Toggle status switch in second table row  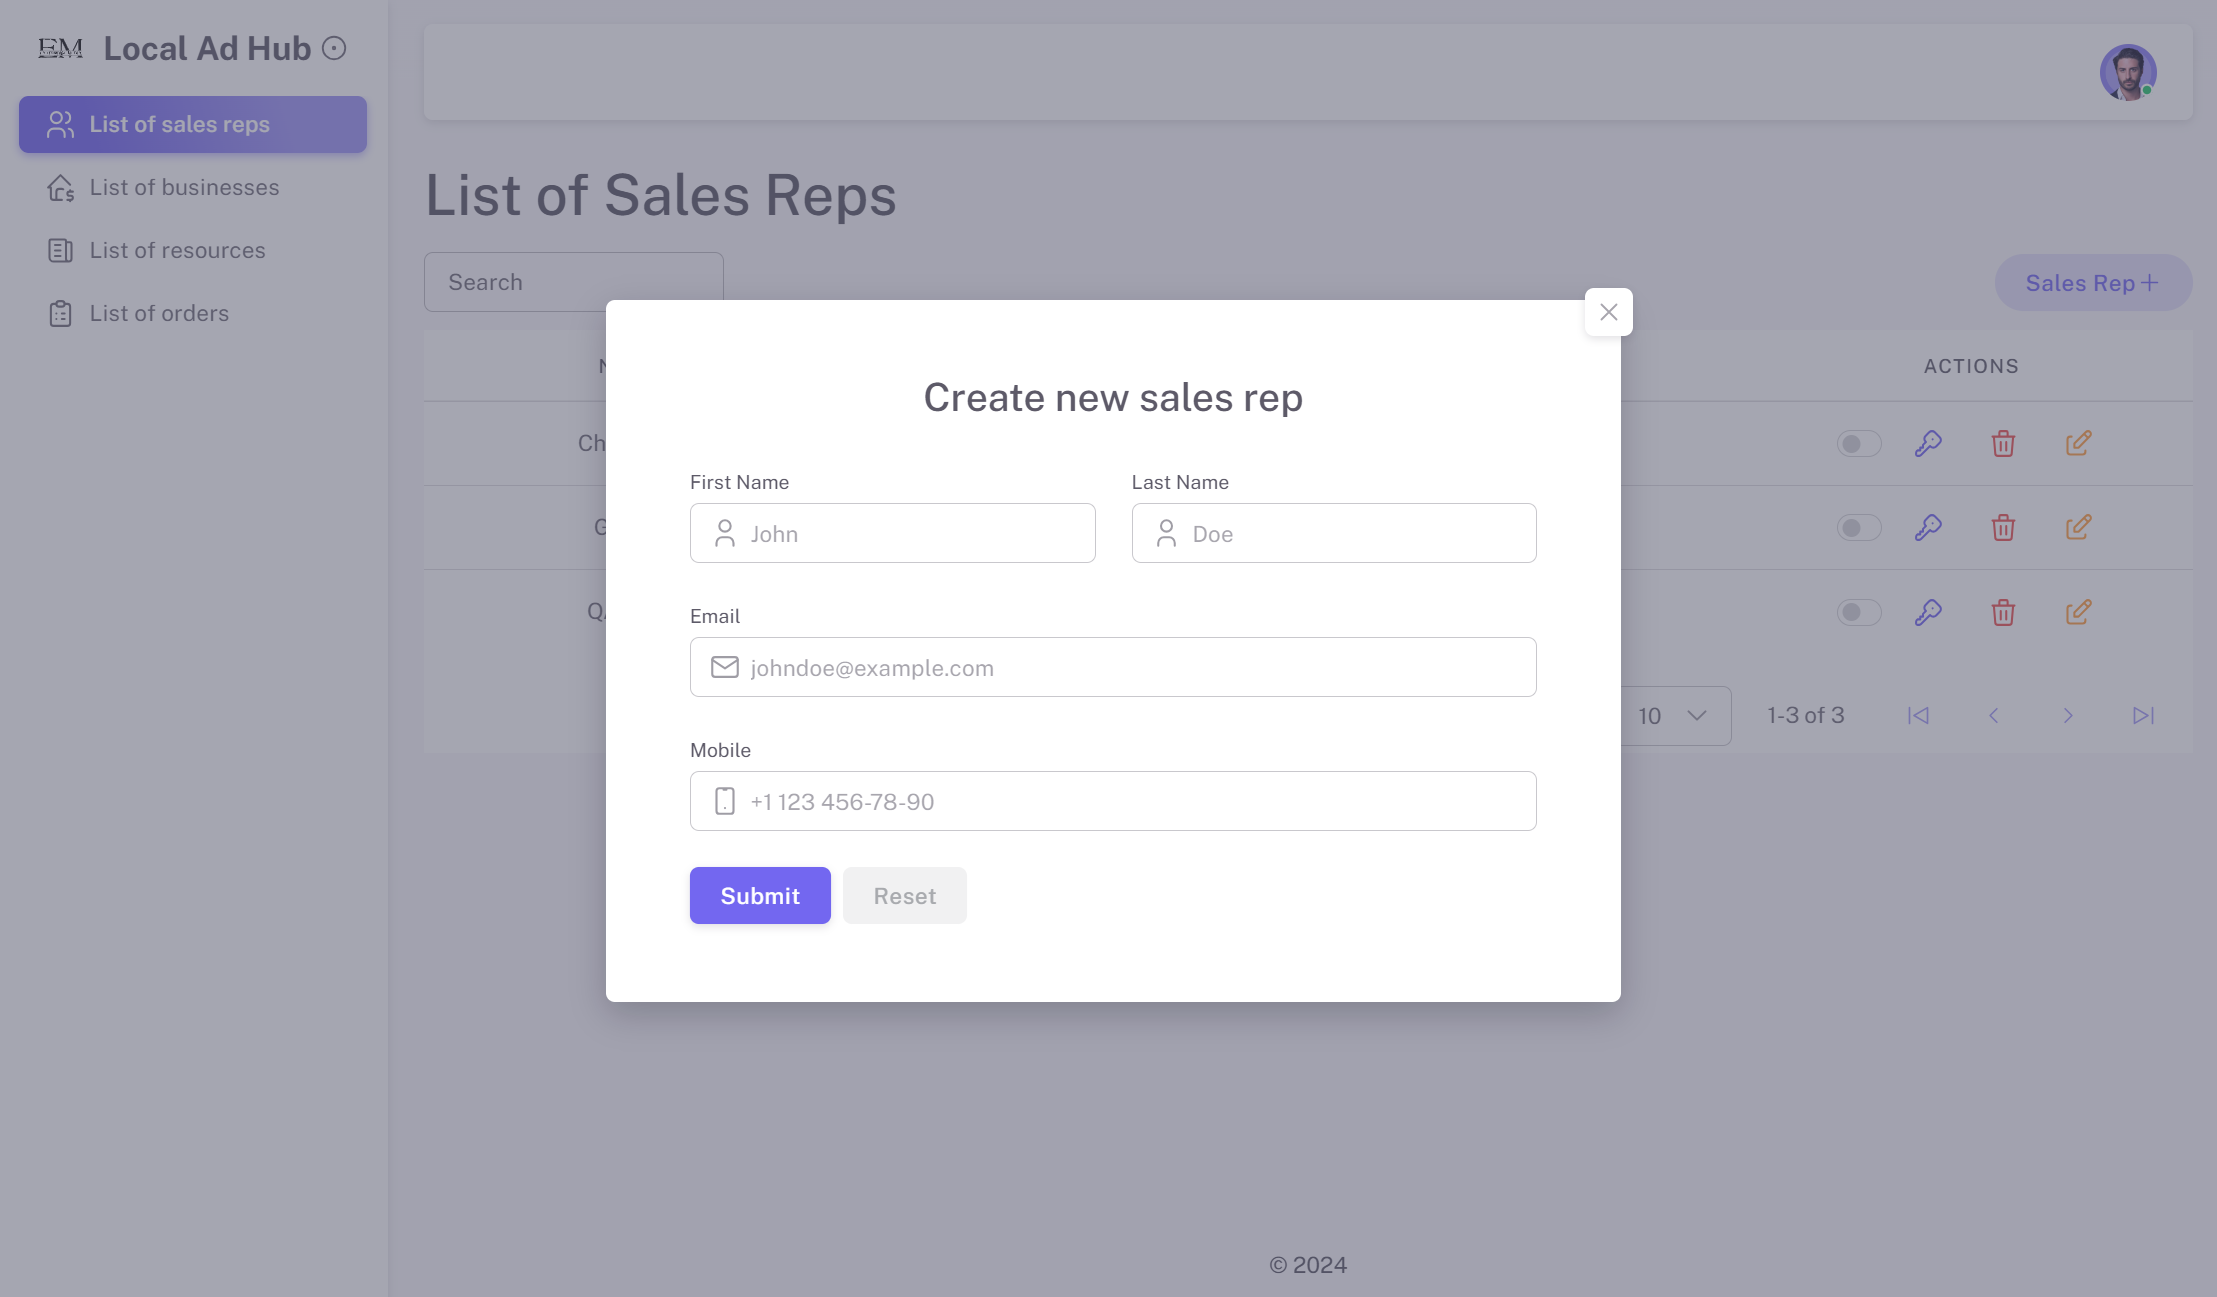coord(1859,527)
